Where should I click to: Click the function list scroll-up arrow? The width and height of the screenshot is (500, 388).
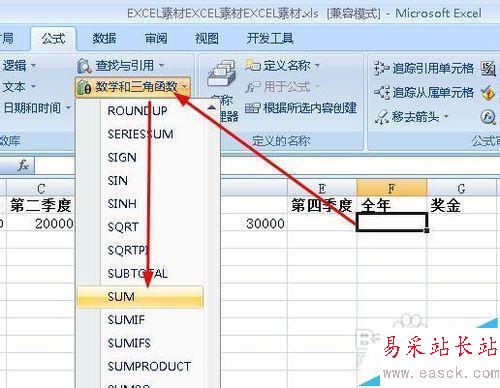click(211, 108)
